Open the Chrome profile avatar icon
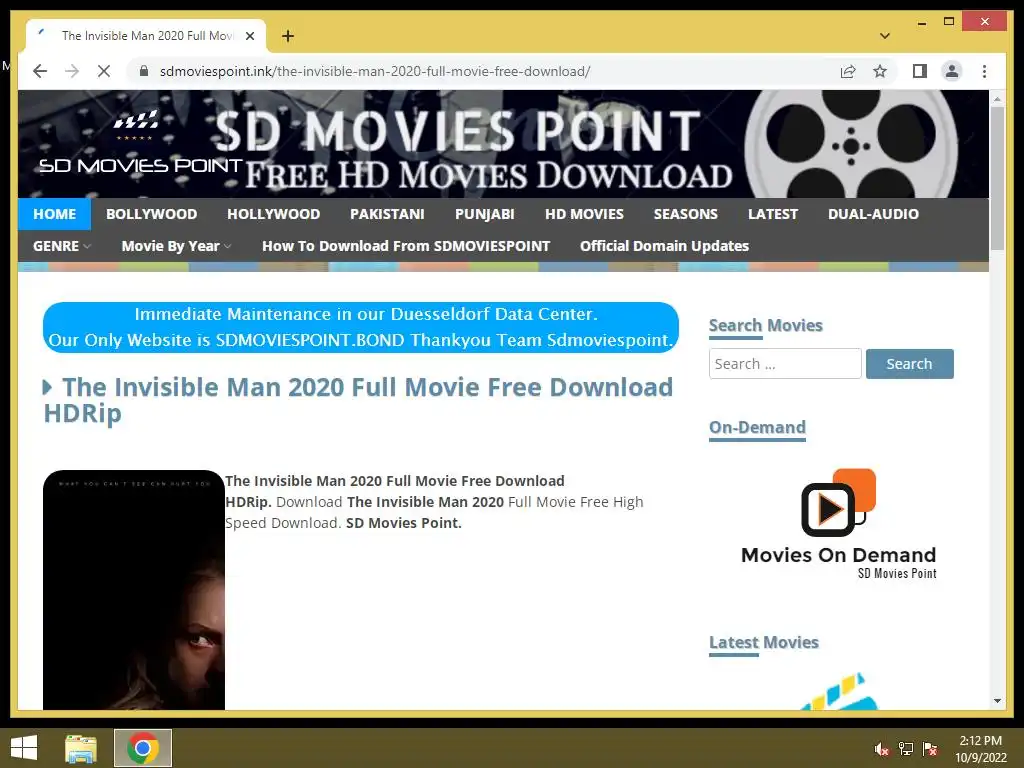Screen dimensions: 1024x768 click(952, 71)
